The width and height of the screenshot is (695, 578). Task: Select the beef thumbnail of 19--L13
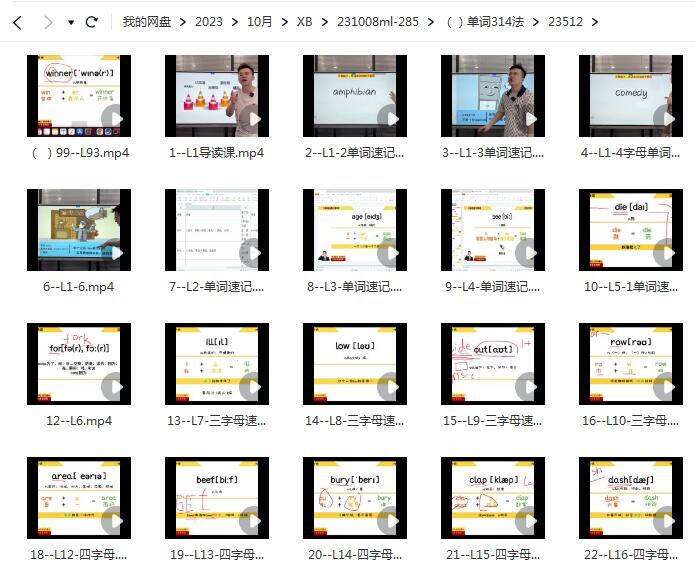[x=217, y=498]
